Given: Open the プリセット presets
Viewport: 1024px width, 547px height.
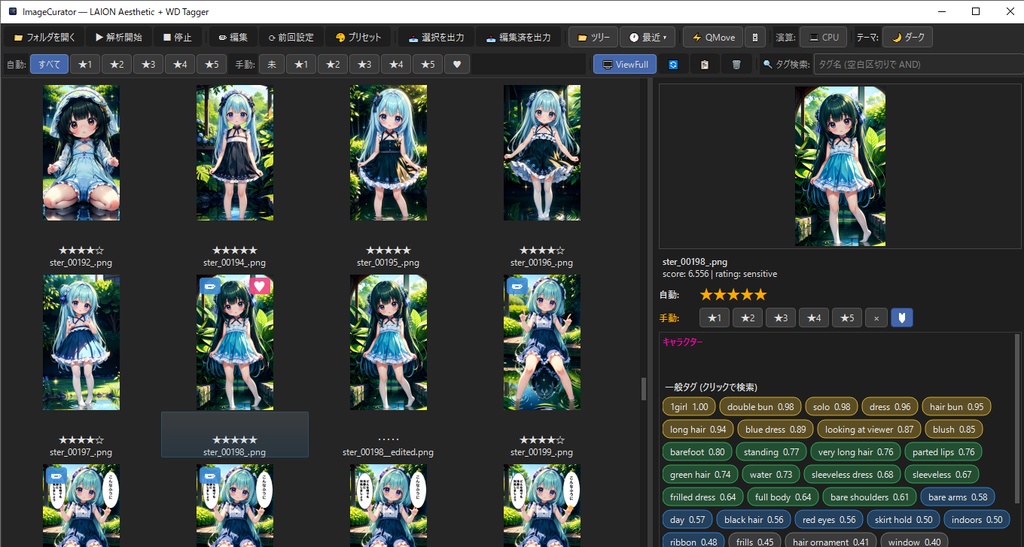Looking at the screenshot, I should click(358, 37).
